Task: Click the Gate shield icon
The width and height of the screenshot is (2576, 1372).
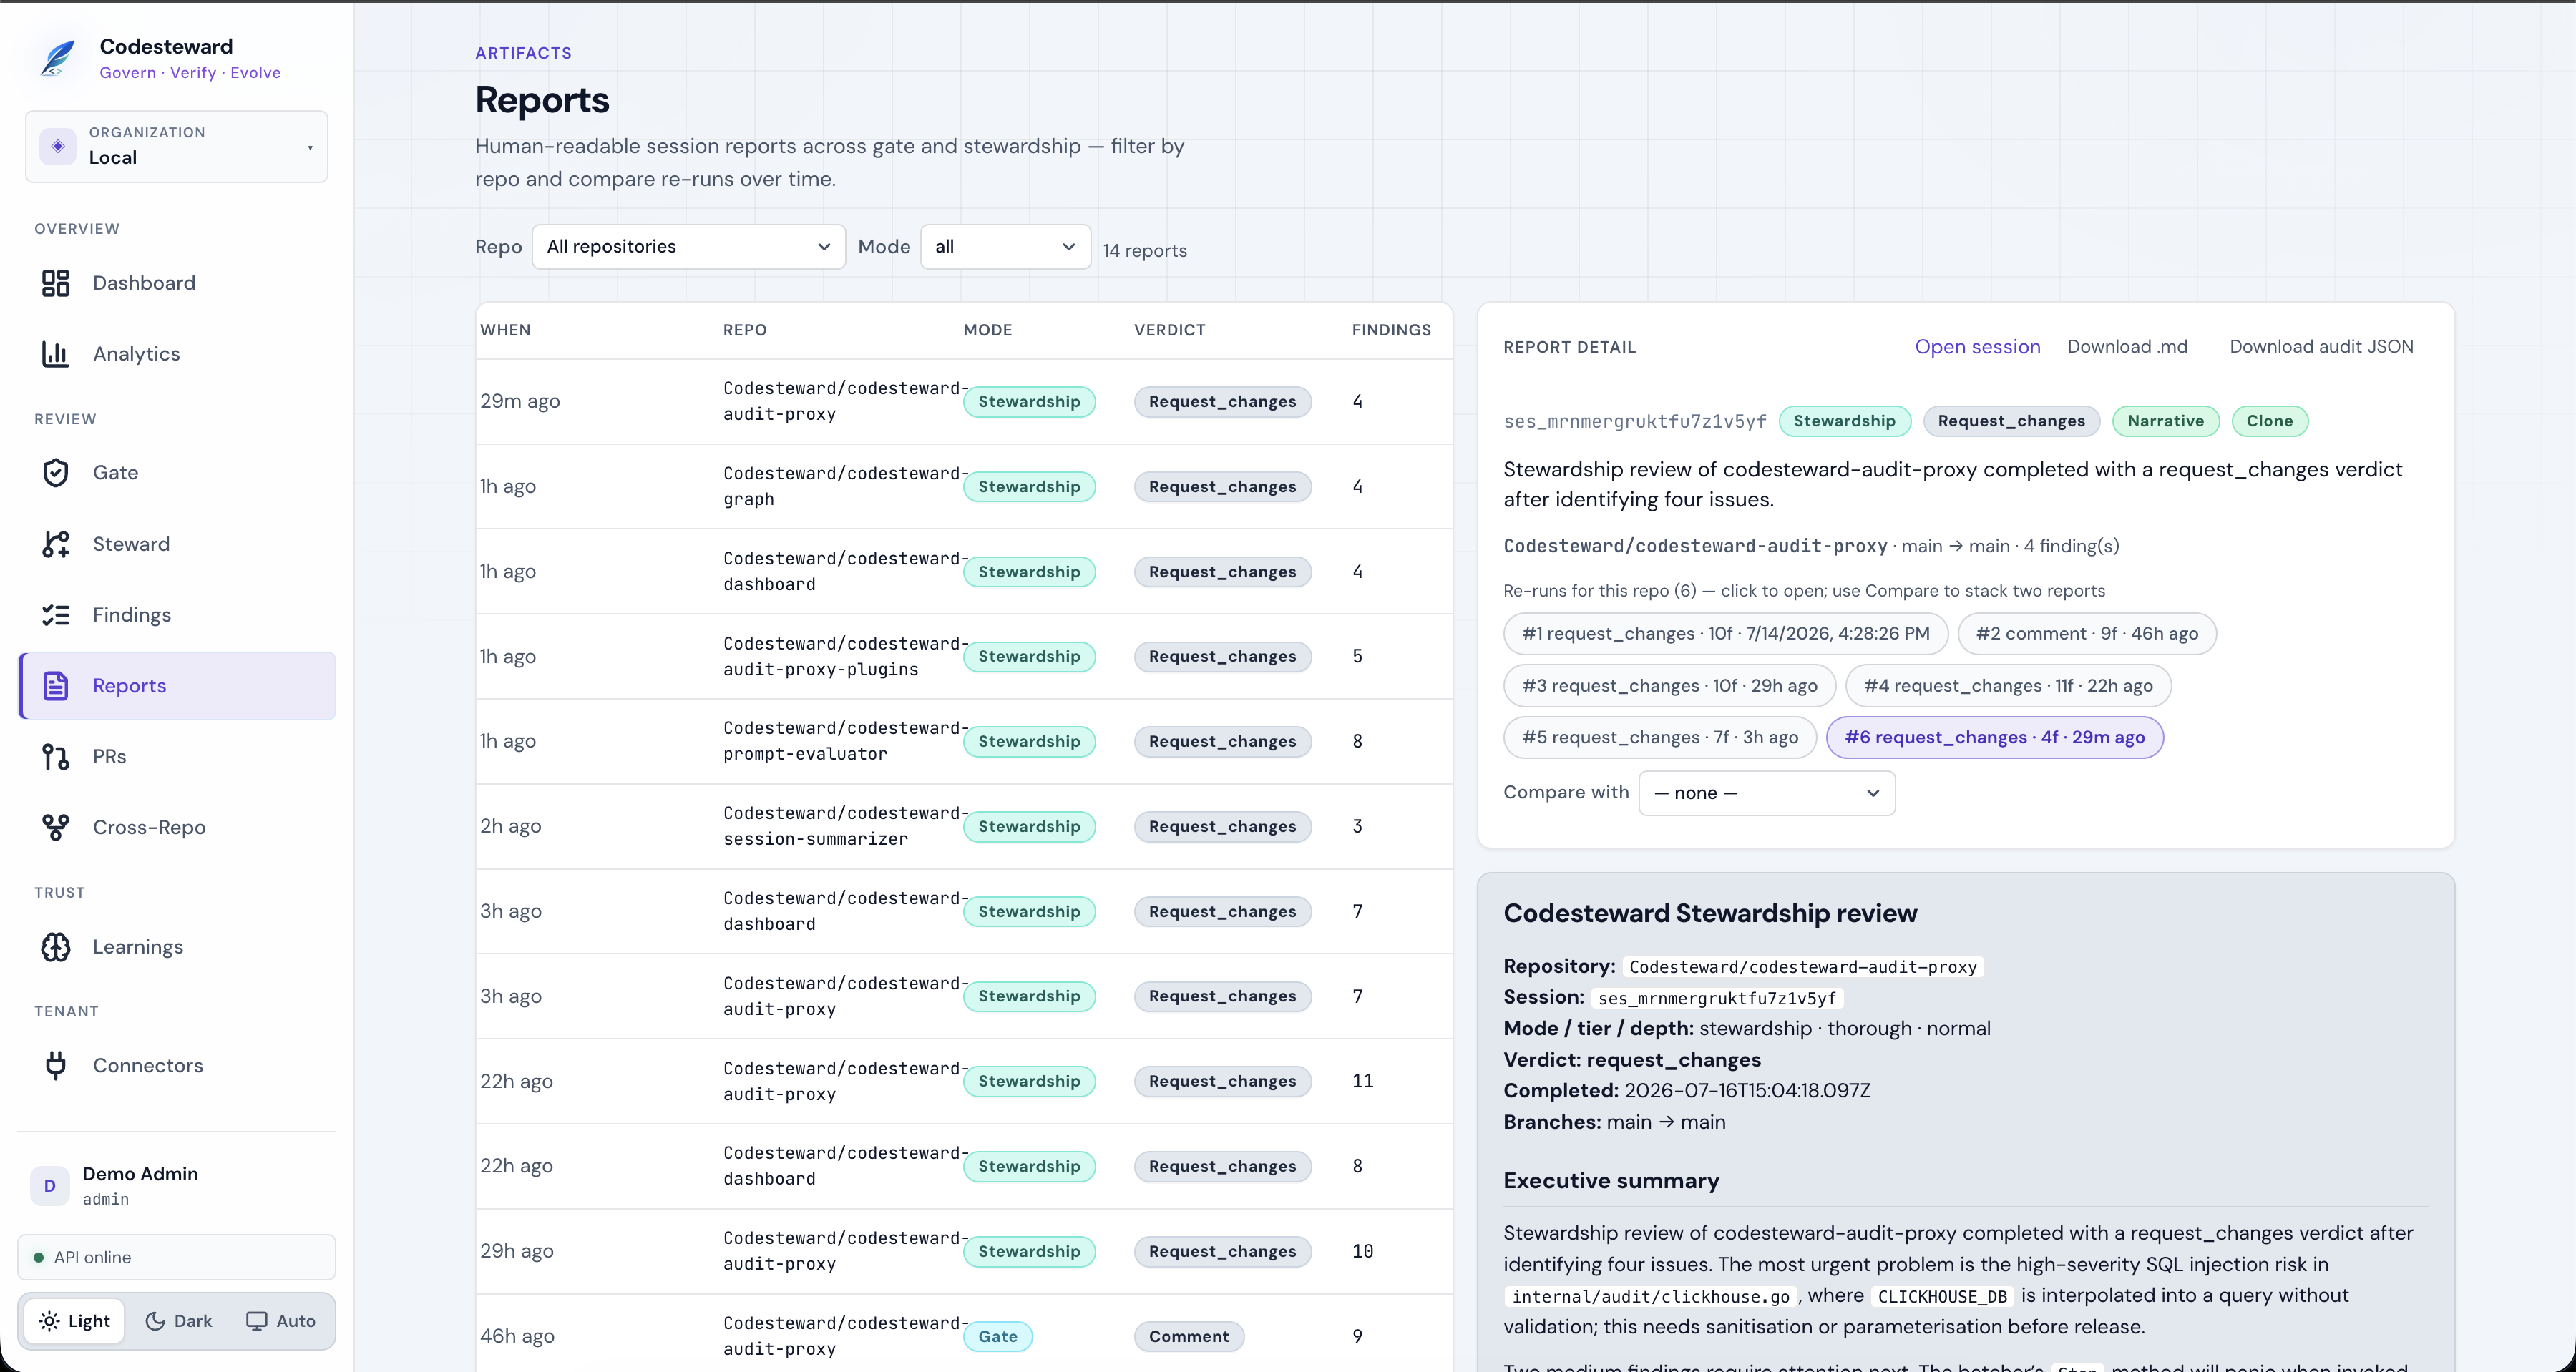Action: [x=56, y=473]
